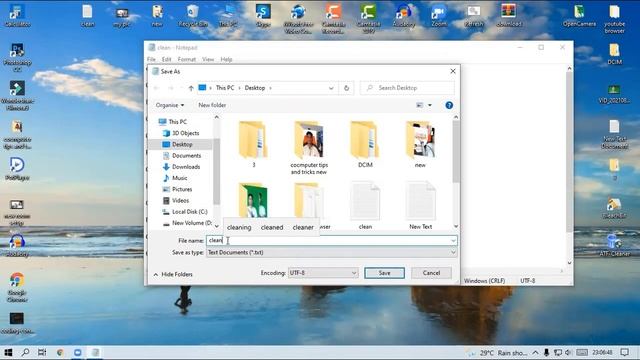Select the 'cleaning' autocomplete suggestion
Viewport: 640px width, 360px height.
click(239, 227)
